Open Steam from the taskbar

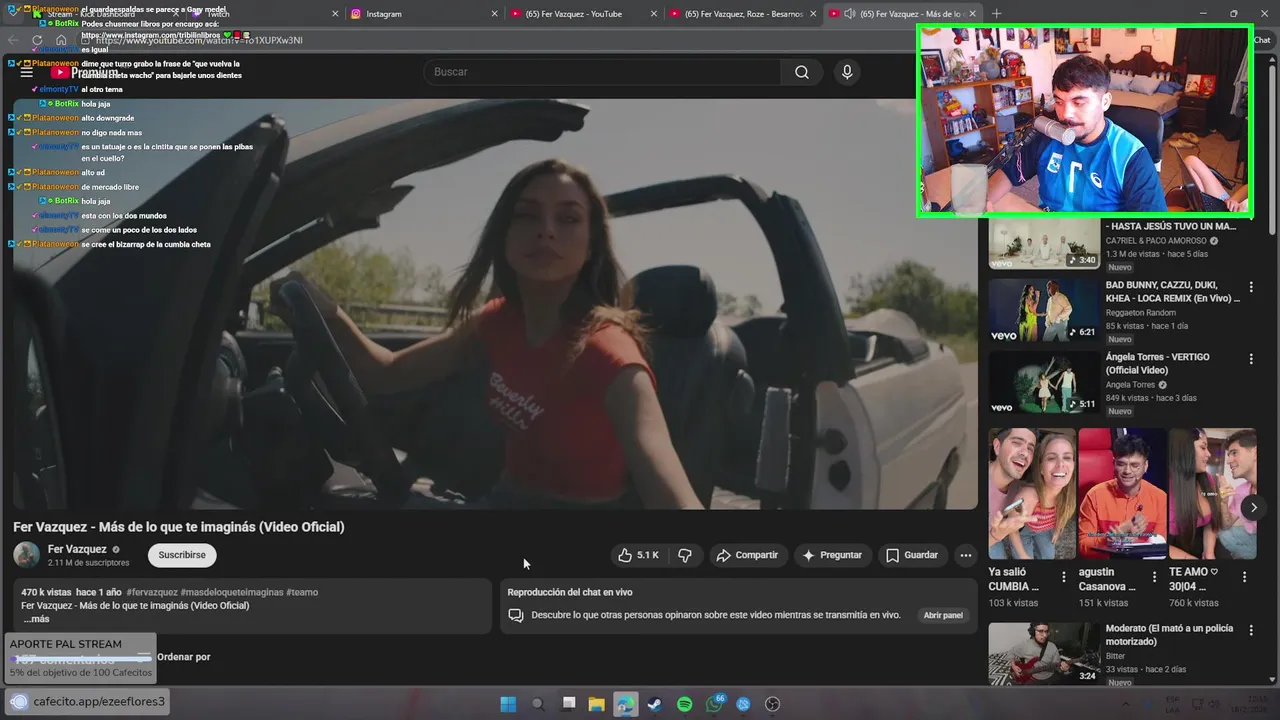tap(655, 704)
